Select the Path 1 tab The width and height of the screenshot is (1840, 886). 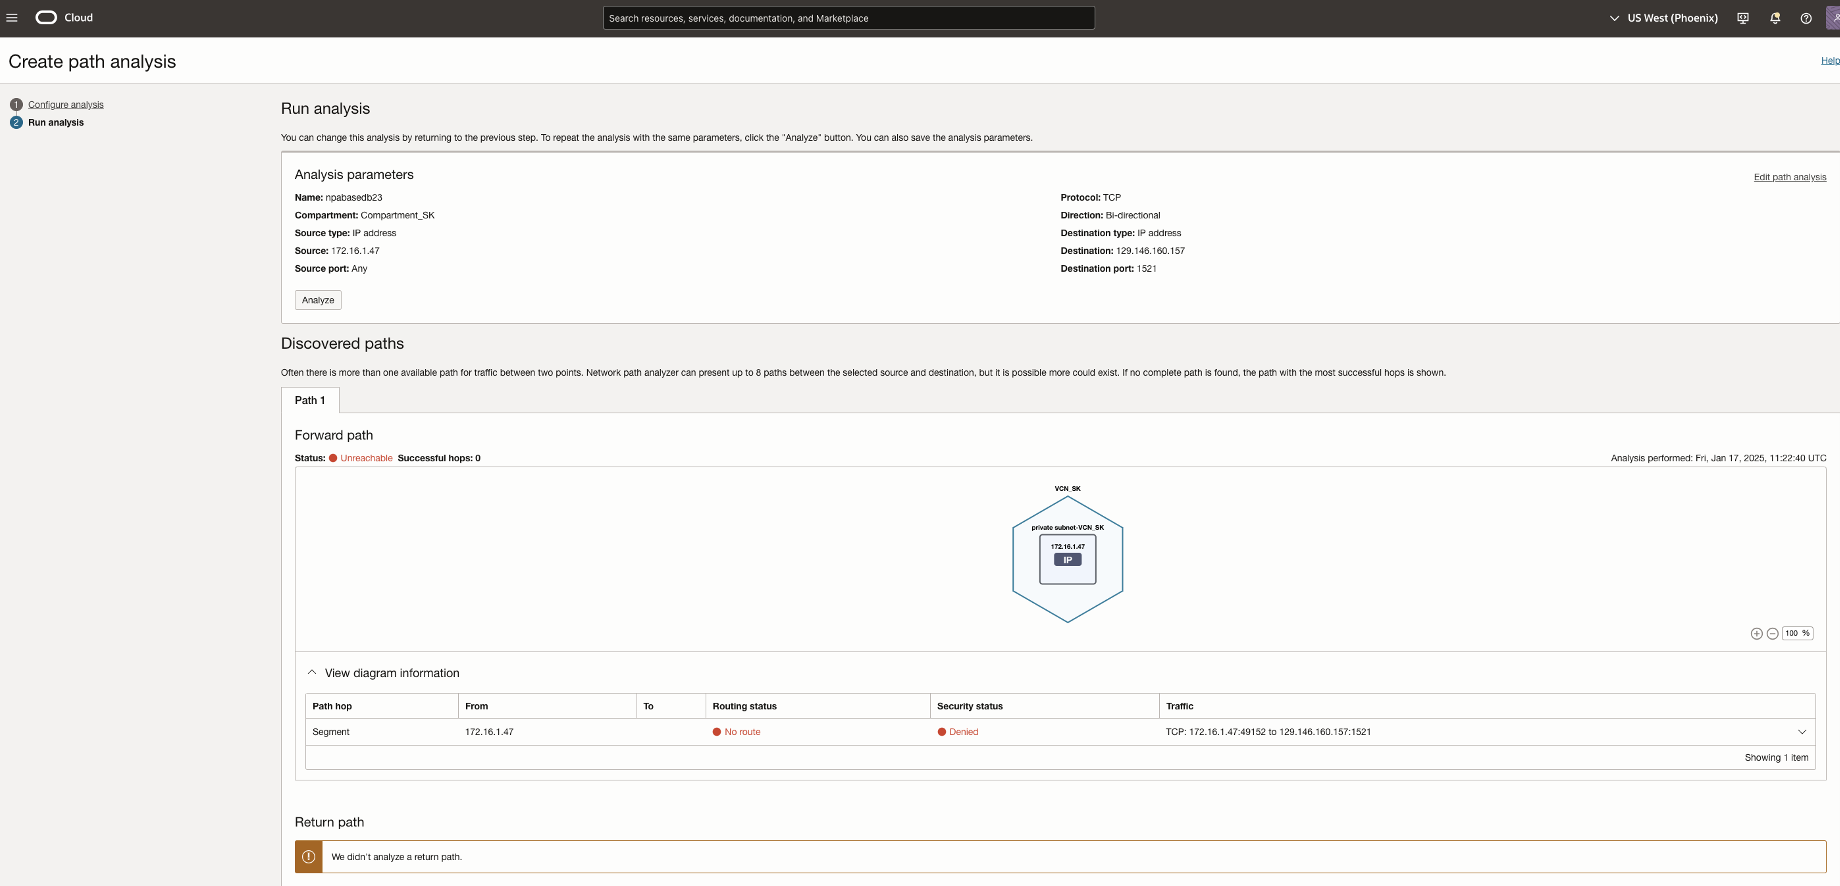point(310,400)
